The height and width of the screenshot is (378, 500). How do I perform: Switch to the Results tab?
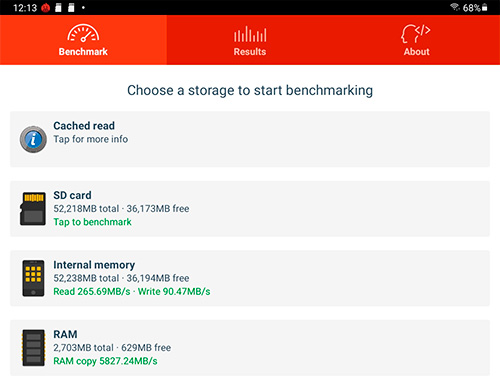pos(250,40)
